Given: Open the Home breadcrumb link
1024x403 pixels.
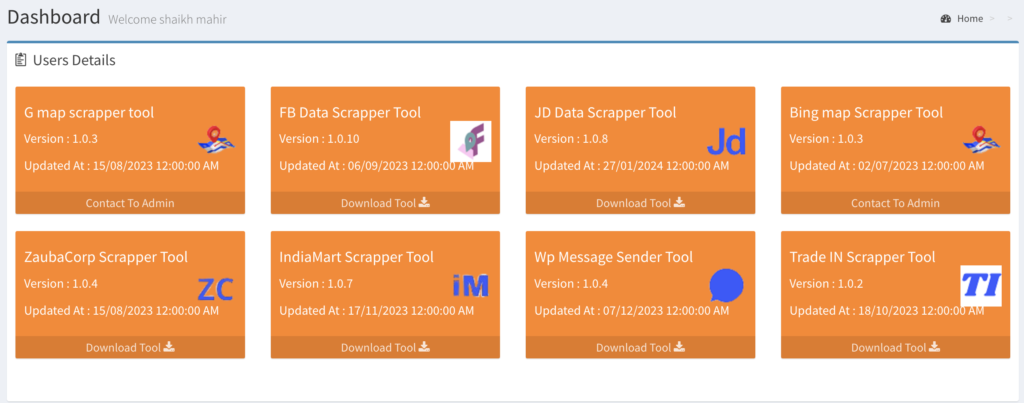Looking at the screenshot, I should pos(970,19).
